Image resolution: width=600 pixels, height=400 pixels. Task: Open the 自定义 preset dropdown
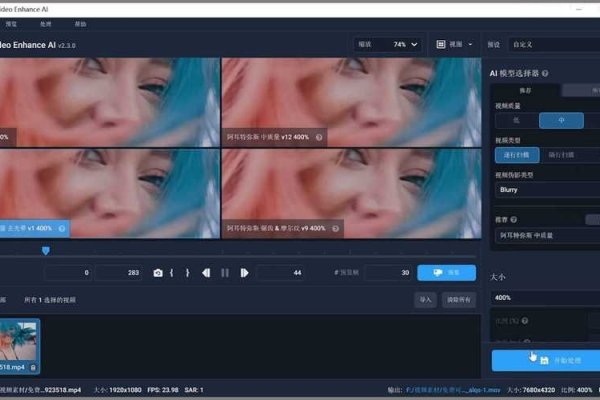coord(554,44)
